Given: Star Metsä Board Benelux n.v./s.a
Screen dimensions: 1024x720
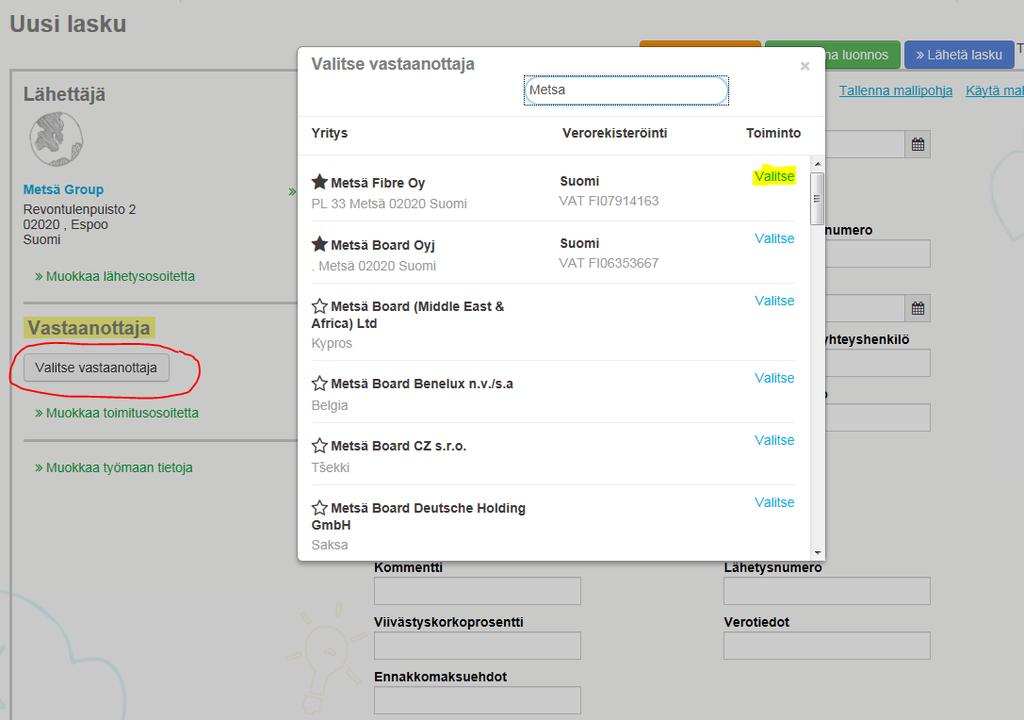Looking at the screenshot, I should click(x=319, y=383).
